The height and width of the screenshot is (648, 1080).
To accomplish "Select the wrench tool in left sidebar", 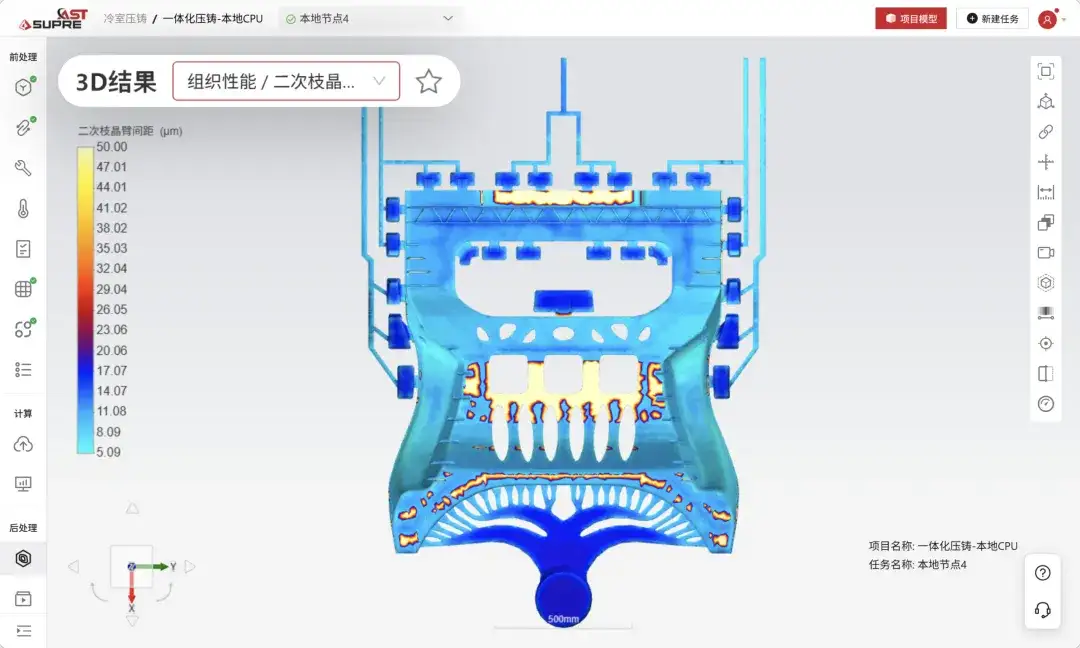I will point(23,168).
